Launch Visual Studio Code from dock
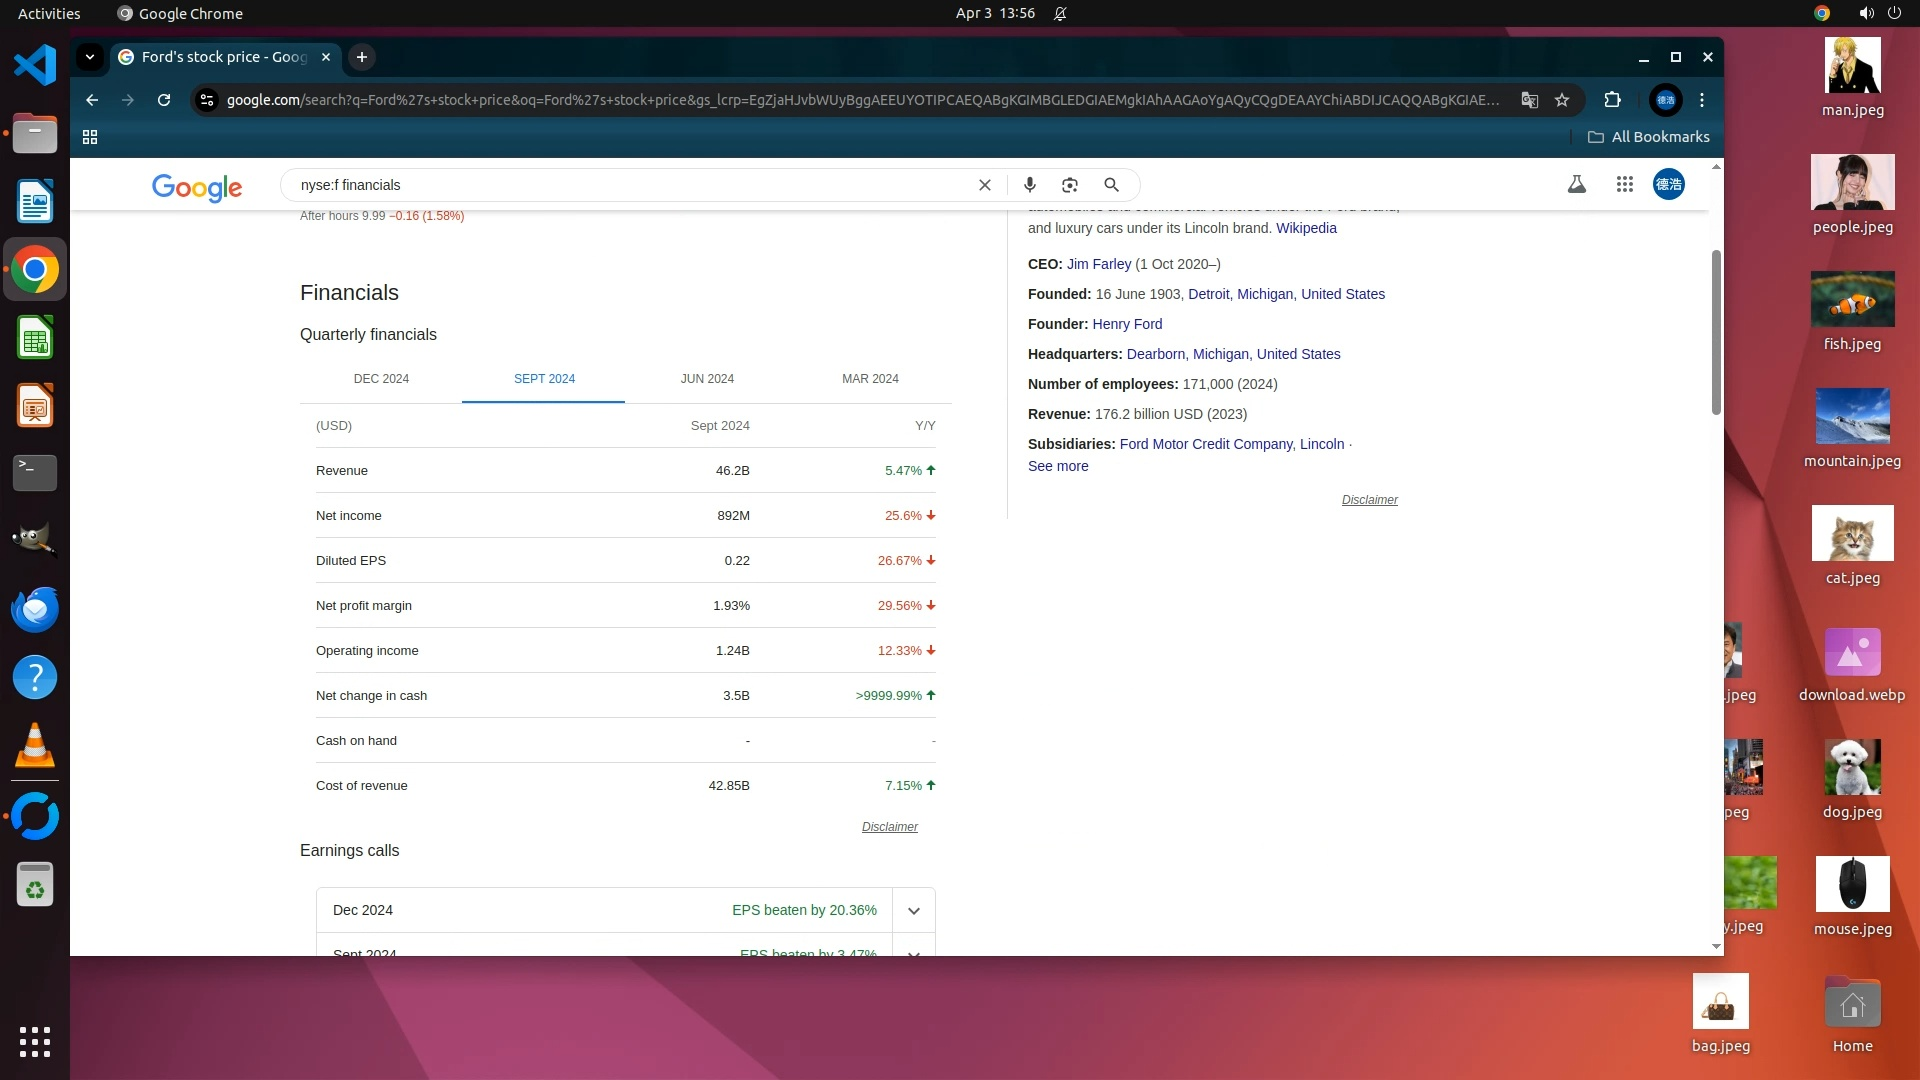 point(35,66)
